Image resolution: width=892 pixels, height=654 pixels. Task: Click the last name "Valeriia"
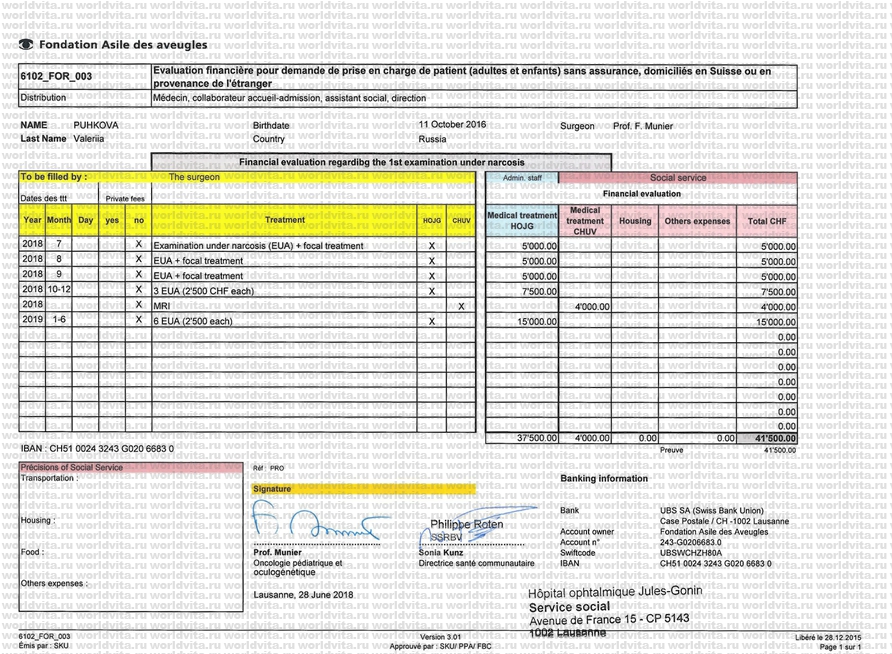[x=89, y=138]
